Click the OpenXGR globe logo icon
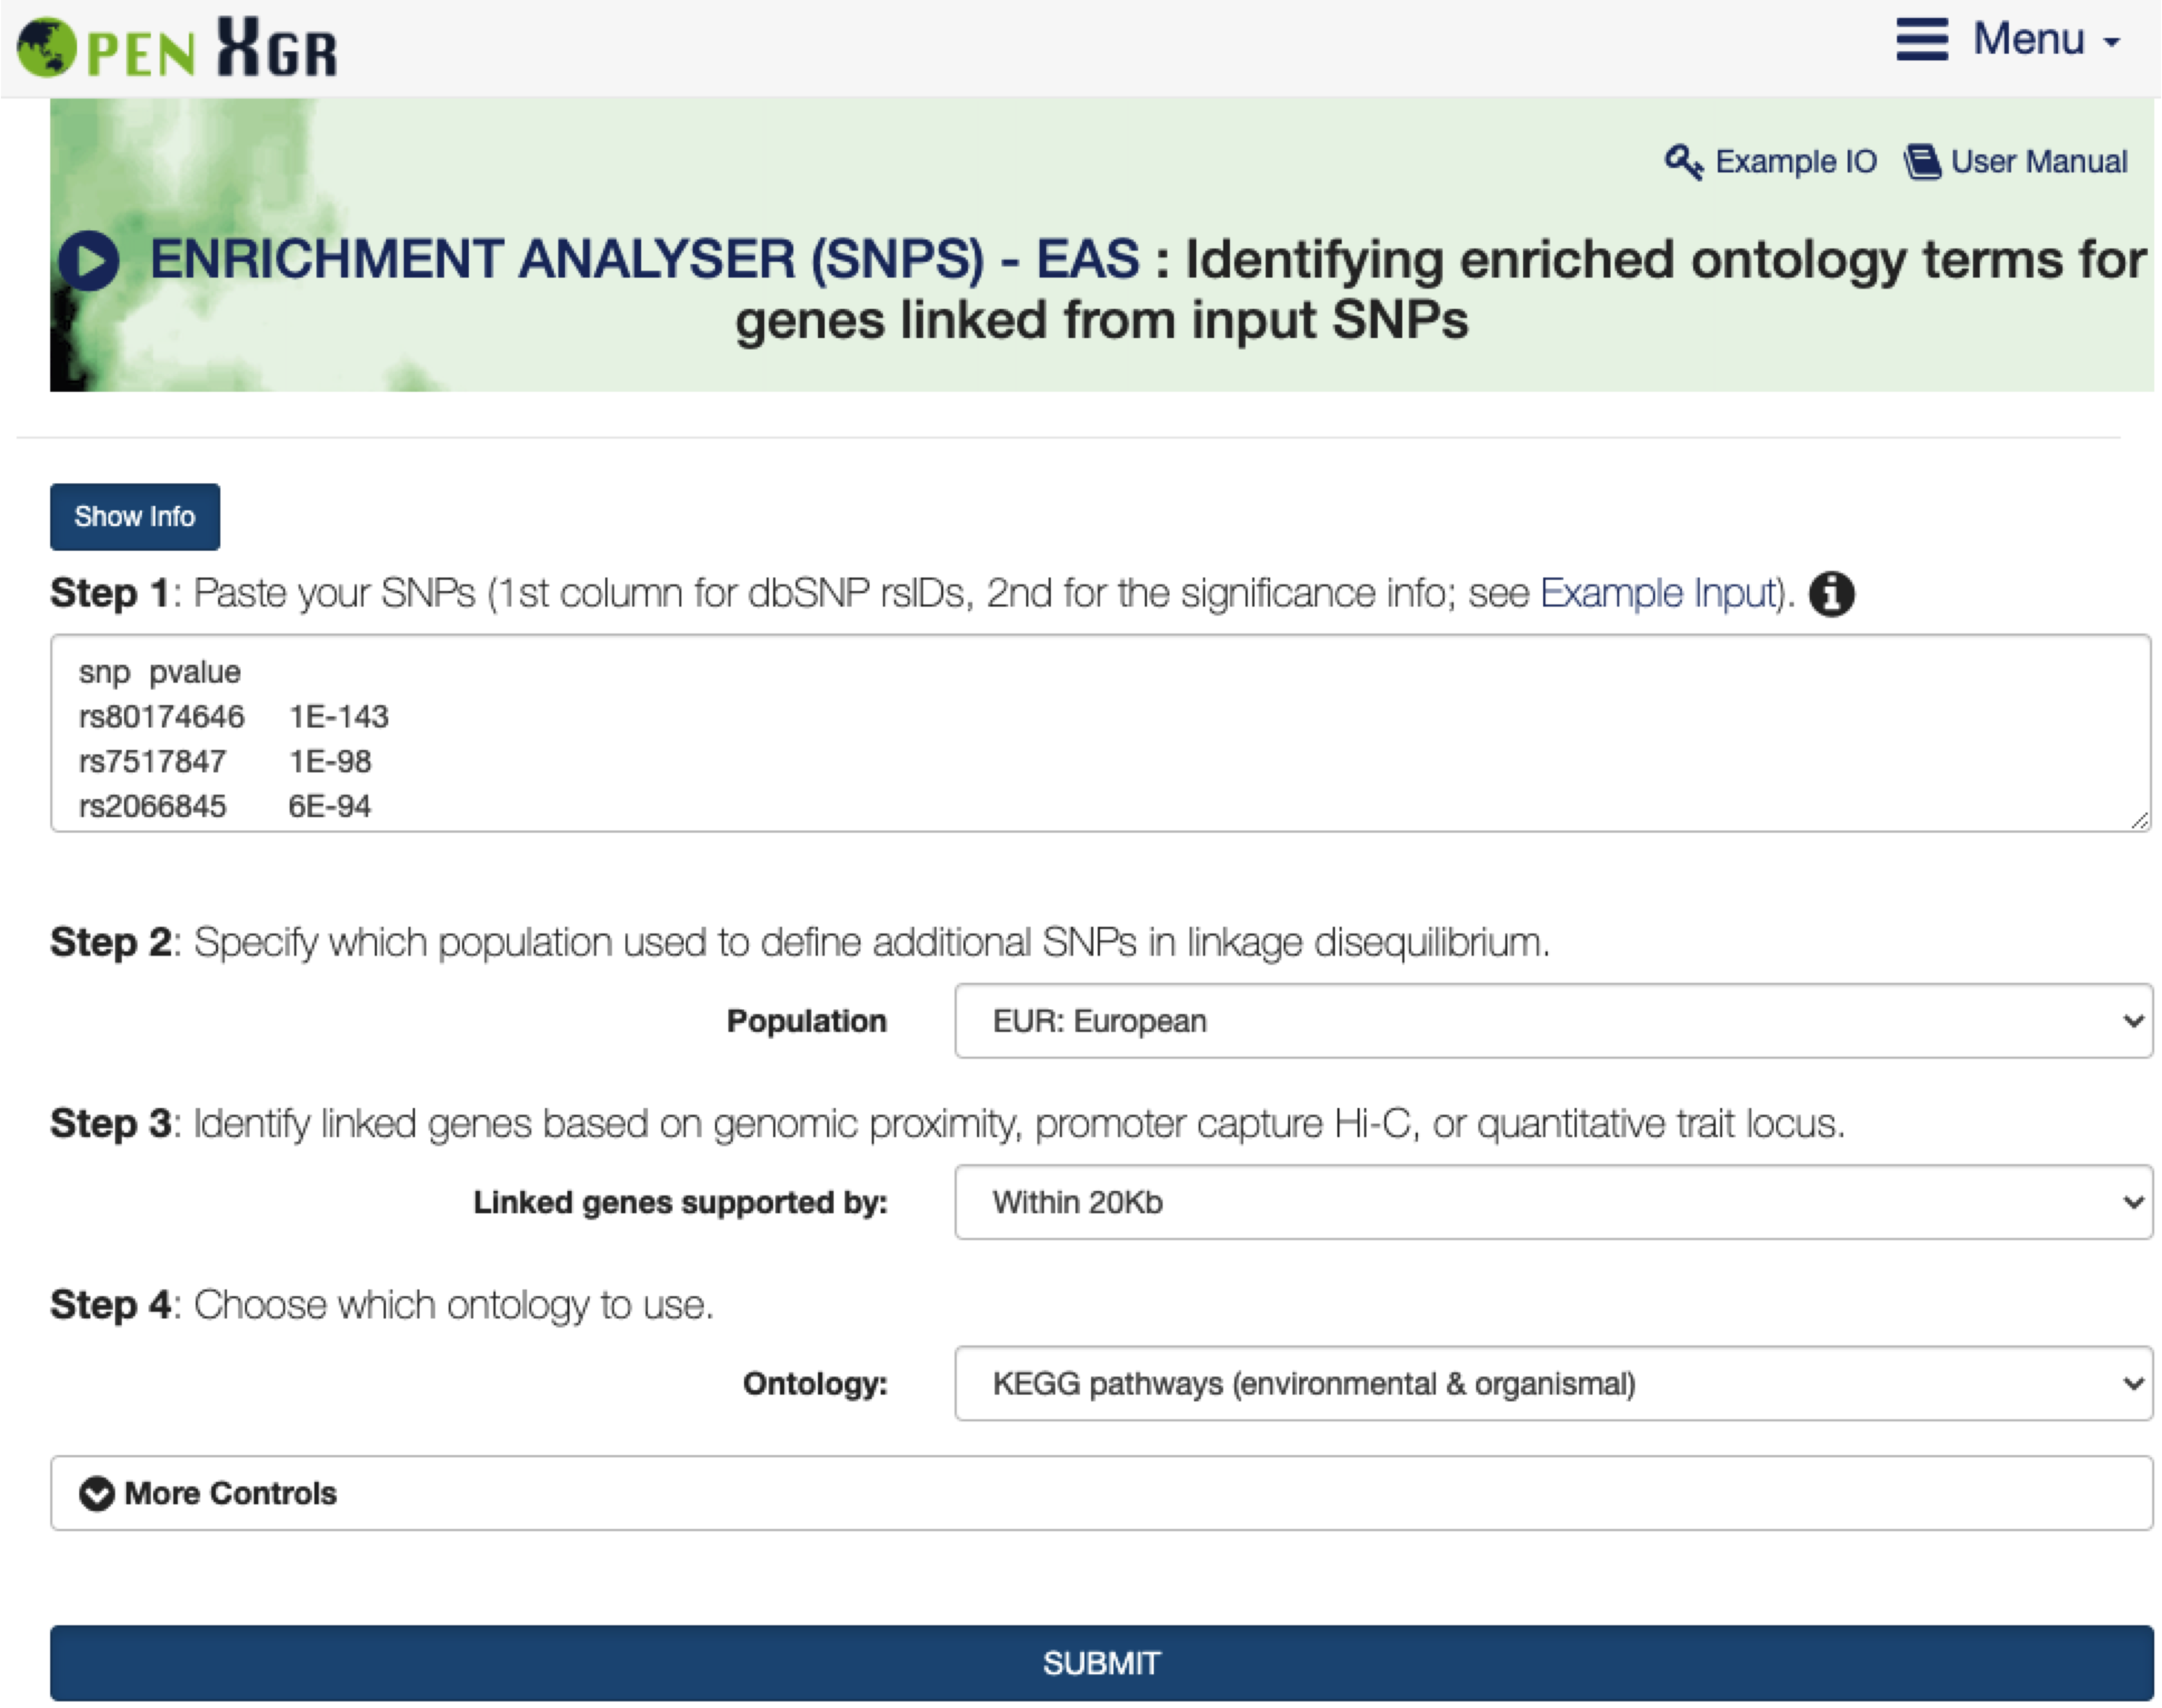Image resolution: width=2162 pixels, height=1708 pixels. [x=47, y=47]
